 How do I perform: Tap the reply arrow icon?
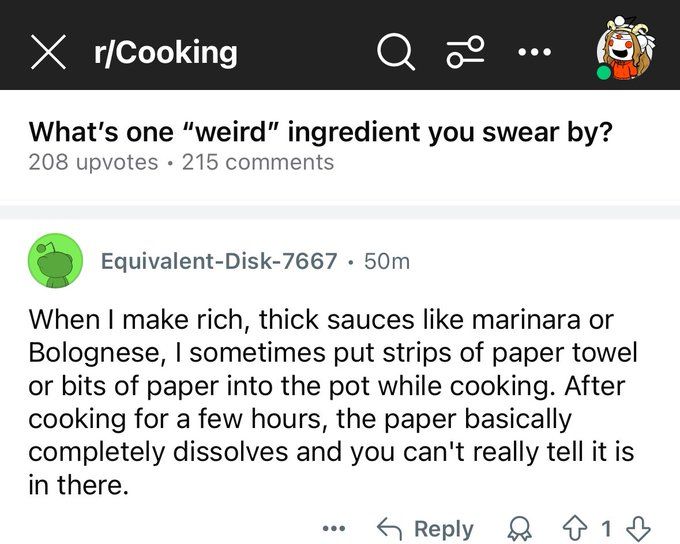pos(391,528)
